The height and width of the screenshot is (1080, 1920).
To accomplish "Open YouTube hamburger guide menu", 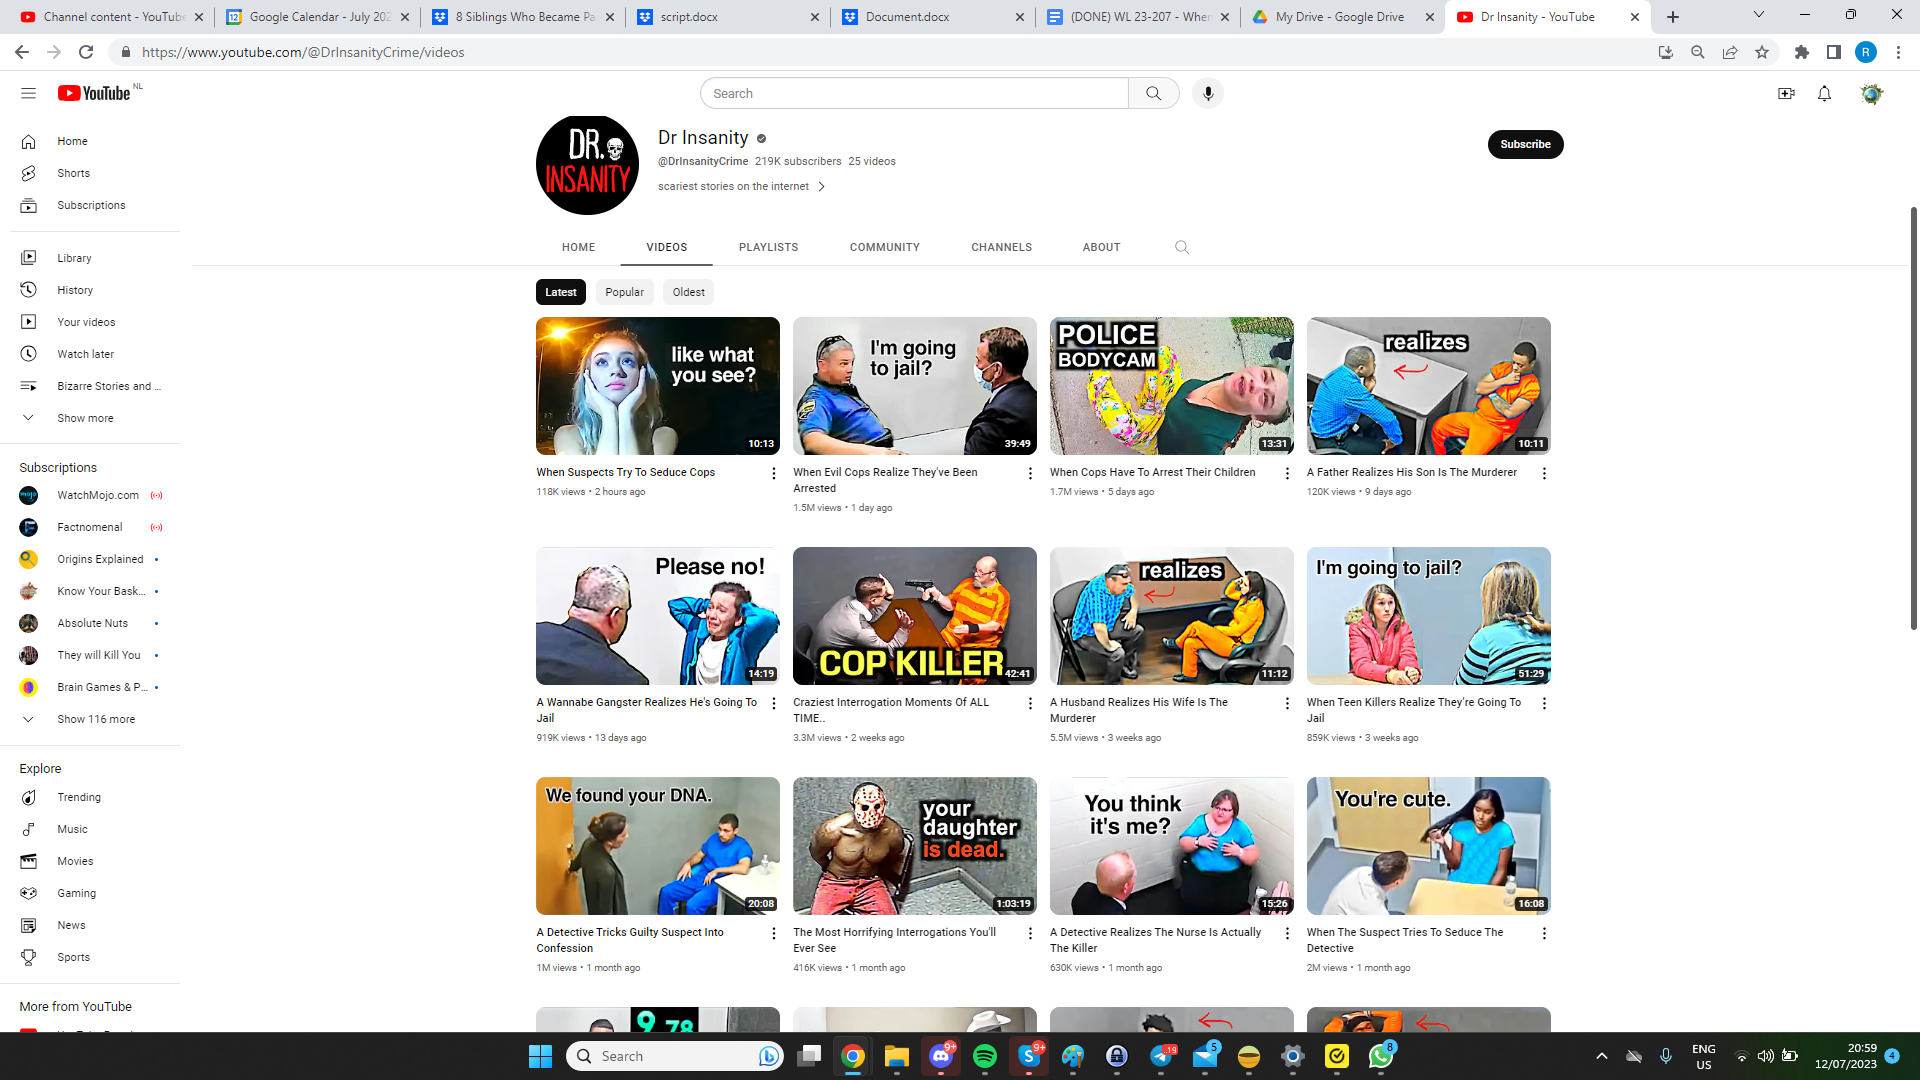I will click(x=28, y=93).
